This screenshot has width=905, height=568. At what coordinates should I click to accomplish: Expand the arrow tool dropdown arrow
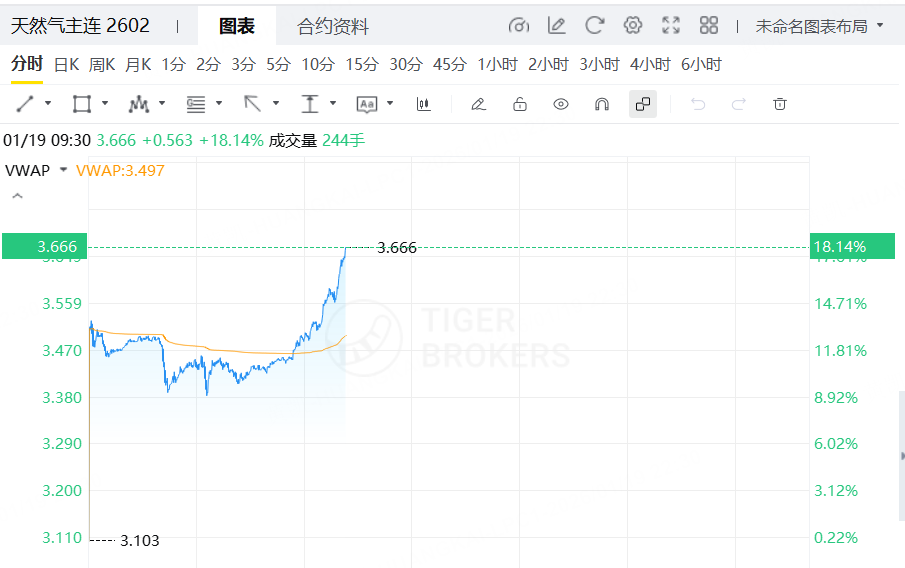coord(276,103)
